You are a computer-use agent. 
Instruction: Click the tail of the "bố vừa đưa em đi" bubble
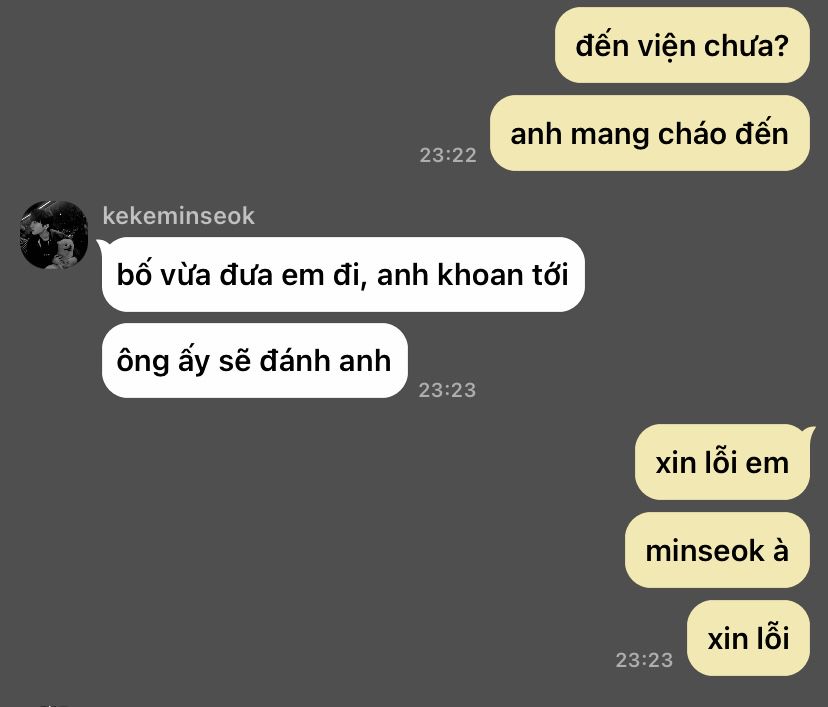(x=102, y=244)
